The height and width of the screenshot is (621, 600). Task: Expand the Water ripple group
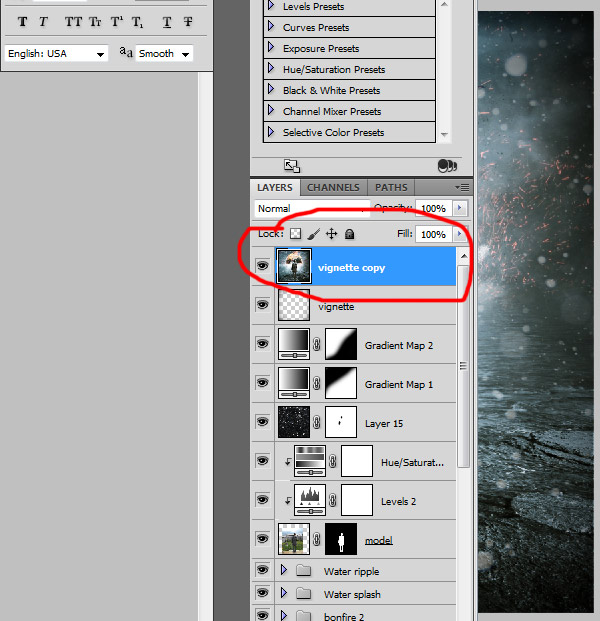[x=284, y=570]
